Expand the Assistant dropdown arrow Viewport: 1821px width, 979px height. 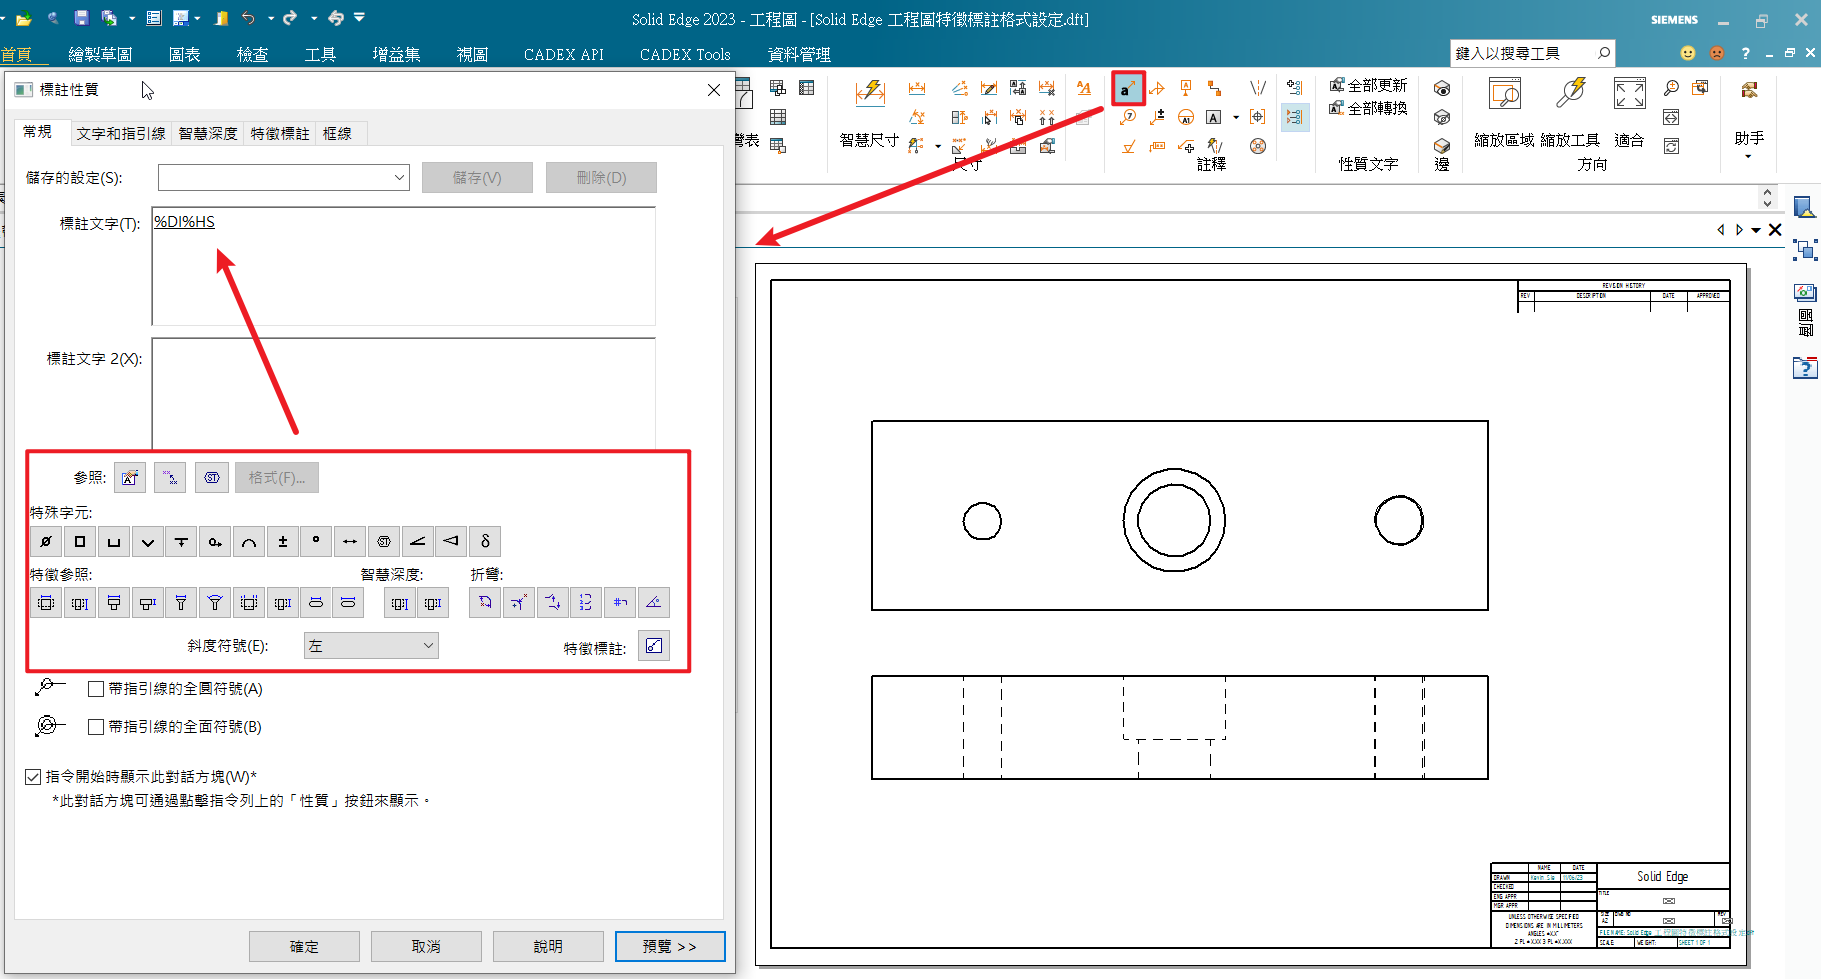(x=1749, y=157)
